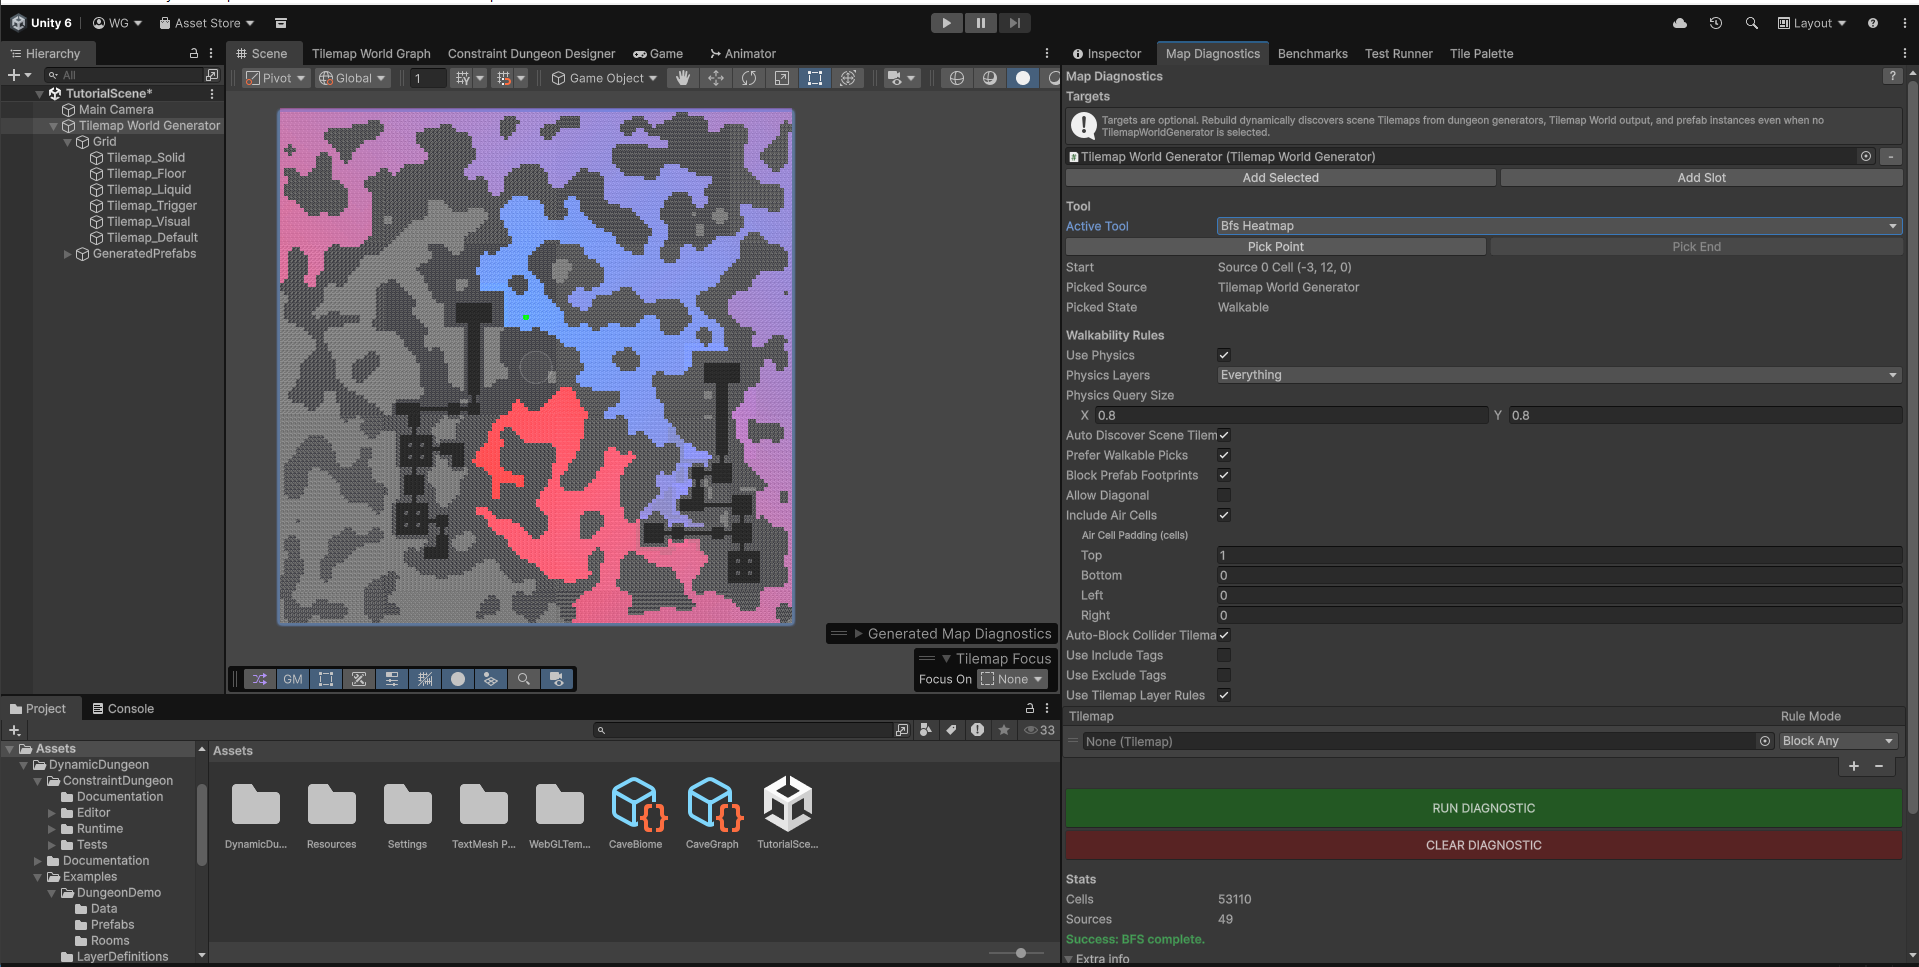Open Pivot handle position dropdown

pos(275,78)
